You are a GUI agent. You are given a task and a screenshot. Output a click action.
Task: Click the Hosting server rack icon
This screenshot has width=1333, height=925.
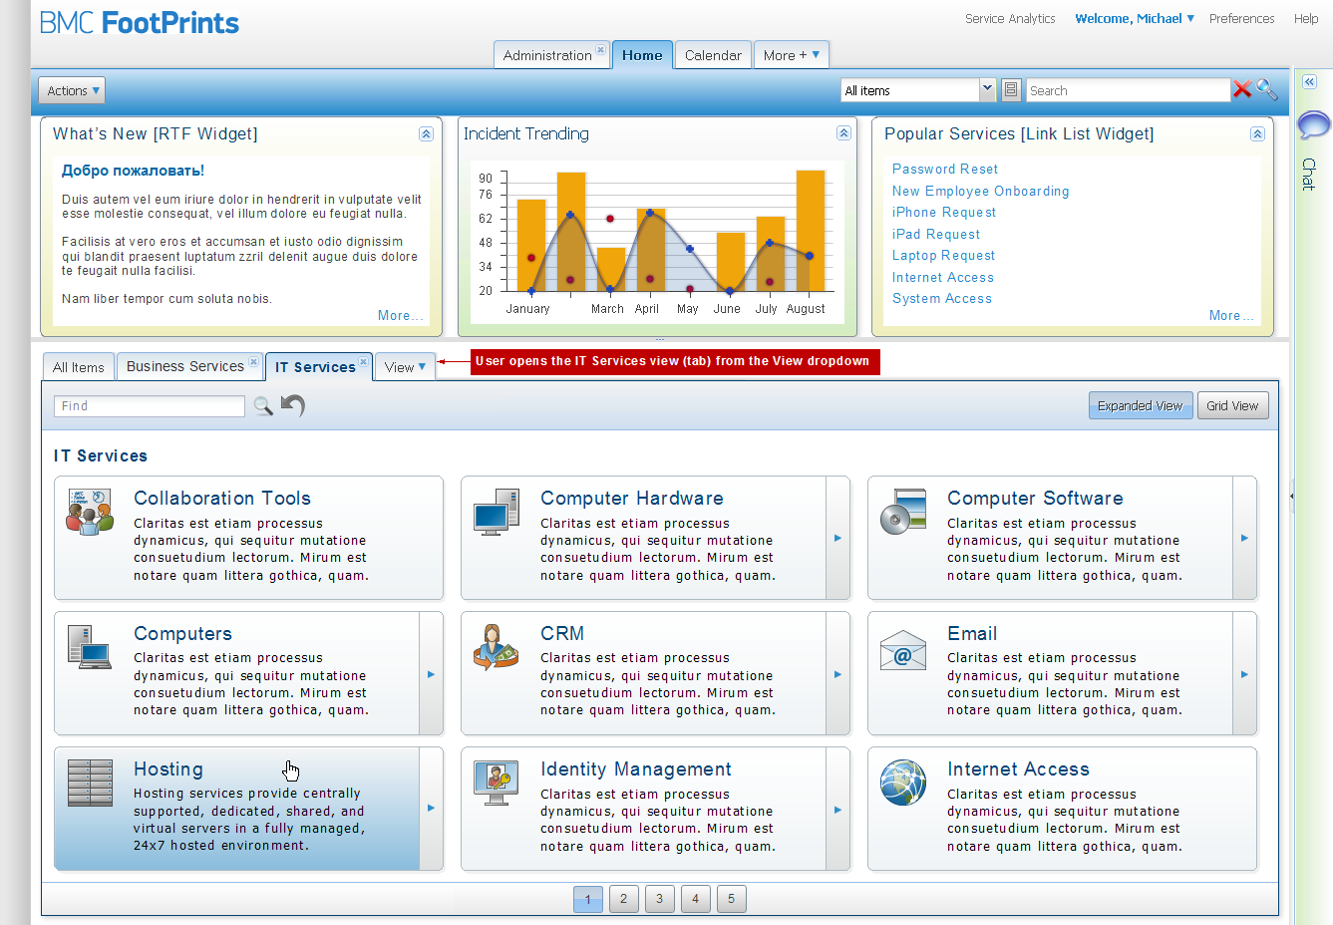90,783
